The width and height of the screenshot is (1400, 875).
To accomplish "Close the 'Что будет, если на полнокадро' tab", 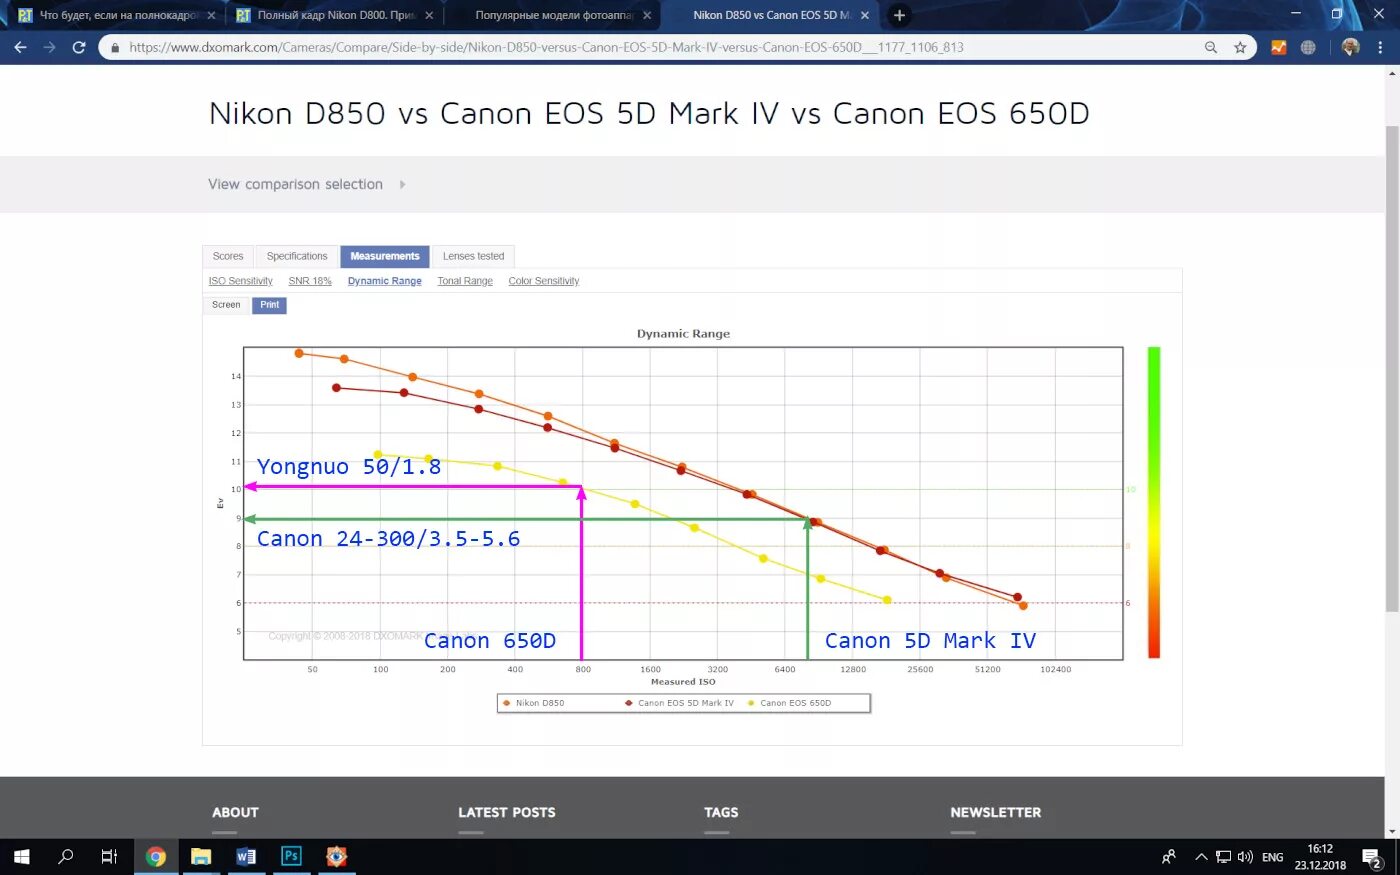I will pyautogui.click(x=211, y=15).
